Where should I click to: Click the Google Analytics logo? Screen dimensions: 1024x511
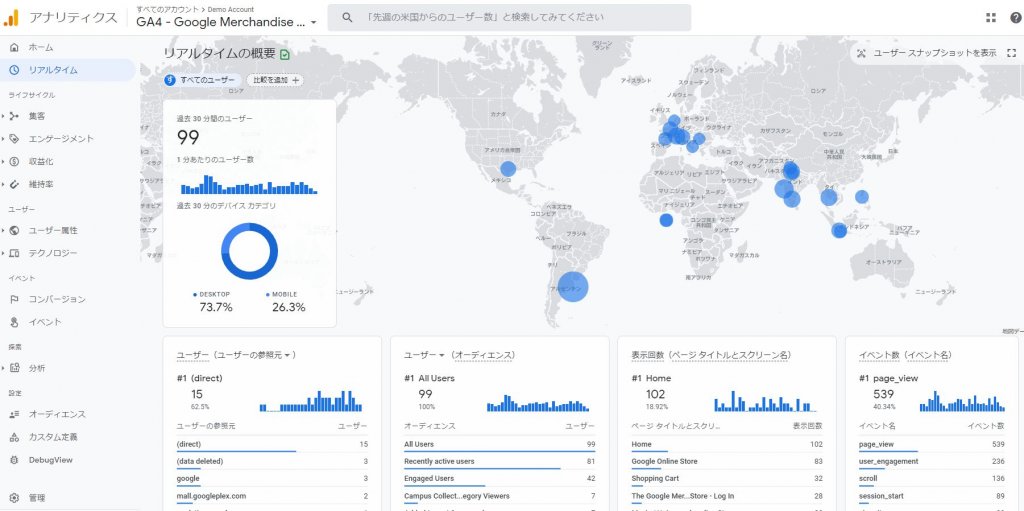[11, 18]
